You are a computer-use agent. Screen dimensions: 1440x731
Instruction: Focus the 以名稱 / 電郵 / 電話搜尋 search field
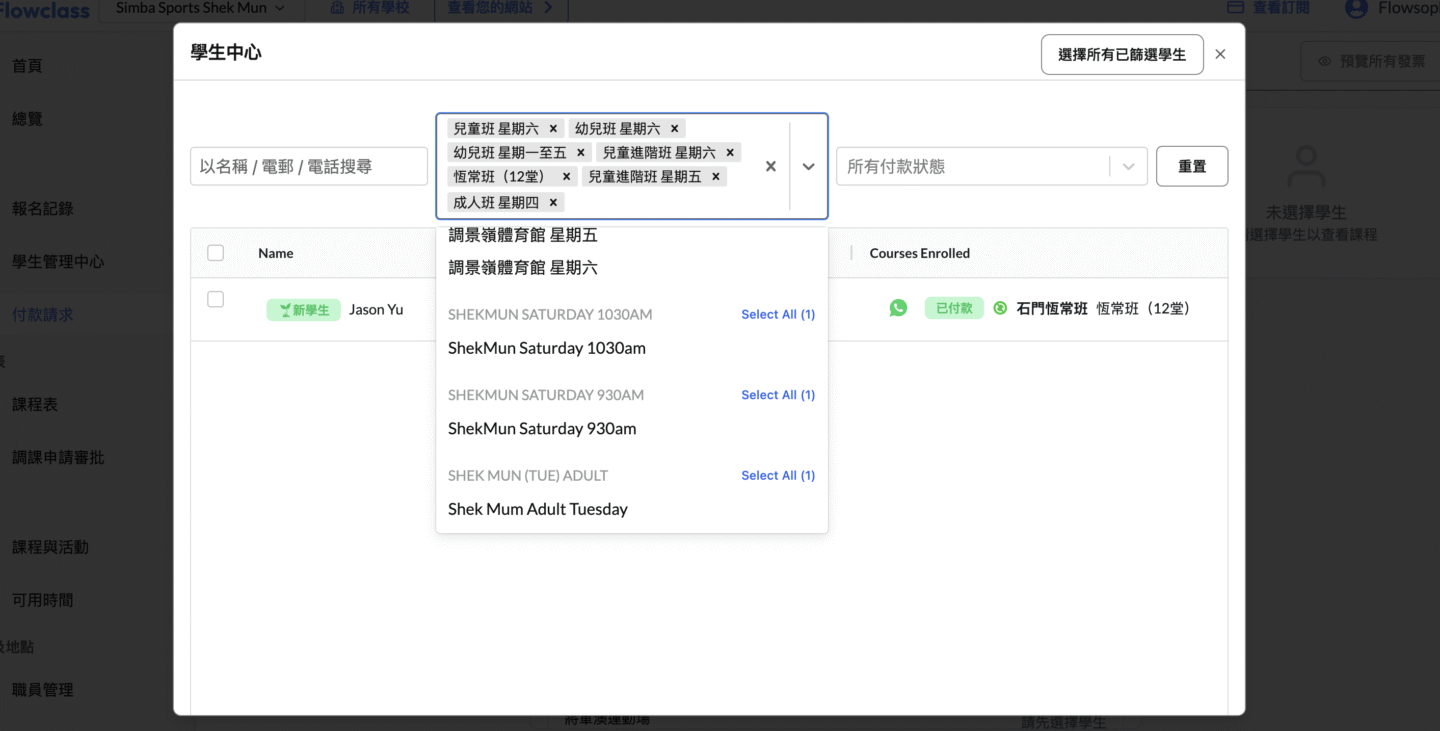pyautogui.click(x=308, y=167)
